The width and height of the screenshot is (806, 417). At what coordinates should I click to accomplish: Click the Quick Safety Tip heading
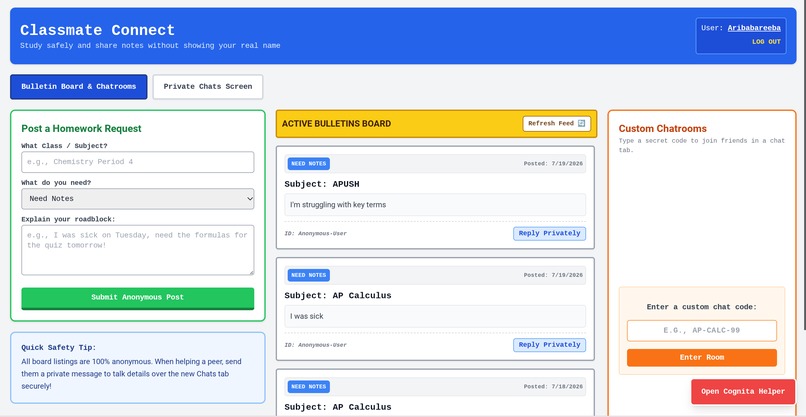(x=59, y=348)
